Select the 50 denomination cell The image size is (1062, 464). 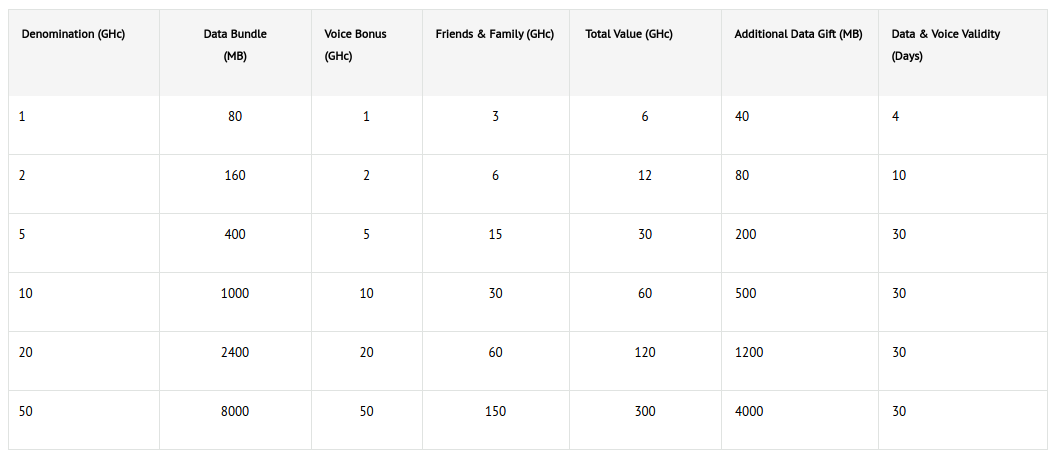25,412
